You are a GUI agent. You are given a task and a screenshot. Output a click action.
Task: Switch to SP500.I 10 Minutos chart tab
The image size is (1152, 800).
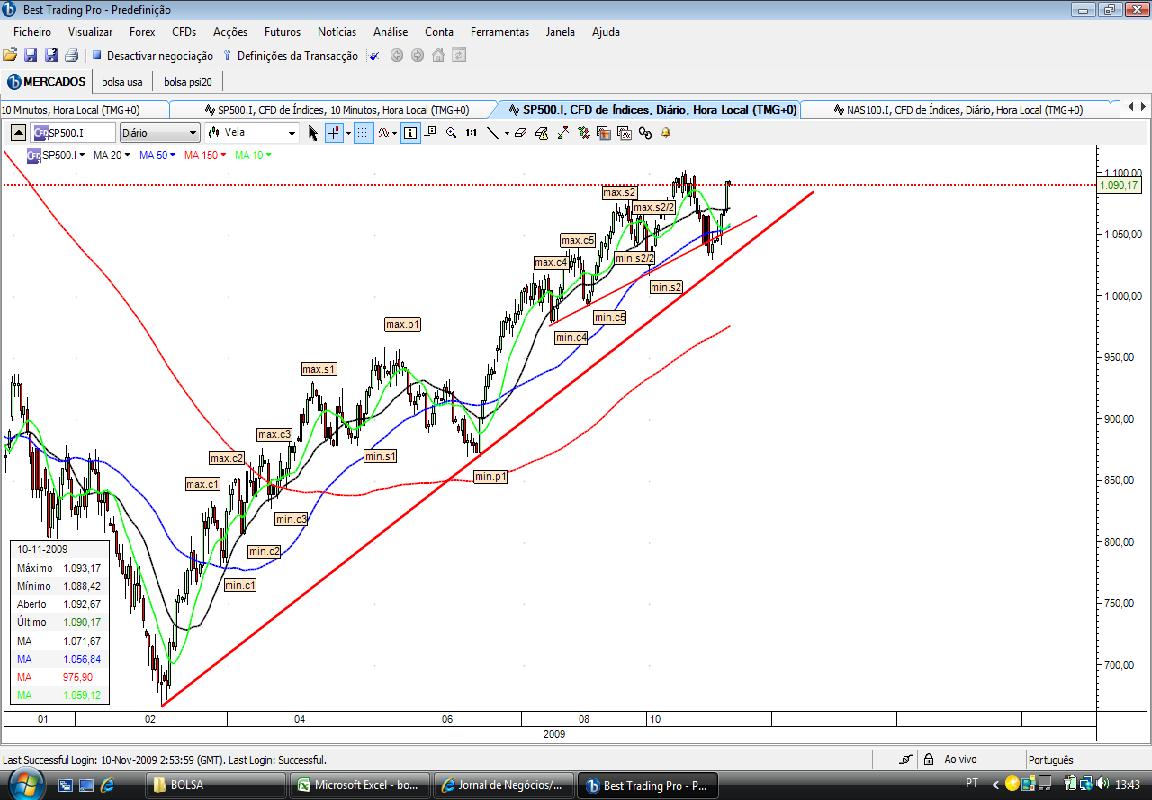point(337,110)
